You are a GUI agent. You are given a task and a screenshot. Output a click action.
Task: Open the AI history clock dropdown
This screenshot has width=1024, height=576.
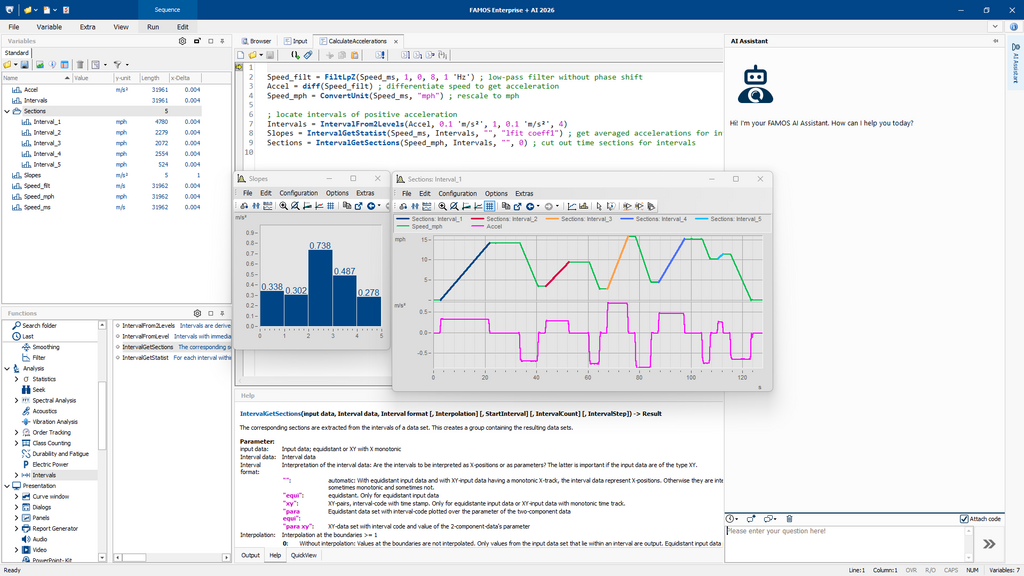735,519
